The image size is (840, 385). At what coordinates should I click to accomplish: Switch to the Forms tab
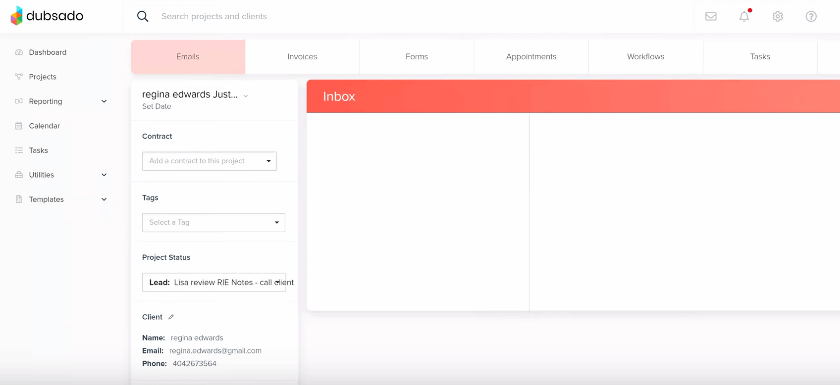[x=417, y=57]
